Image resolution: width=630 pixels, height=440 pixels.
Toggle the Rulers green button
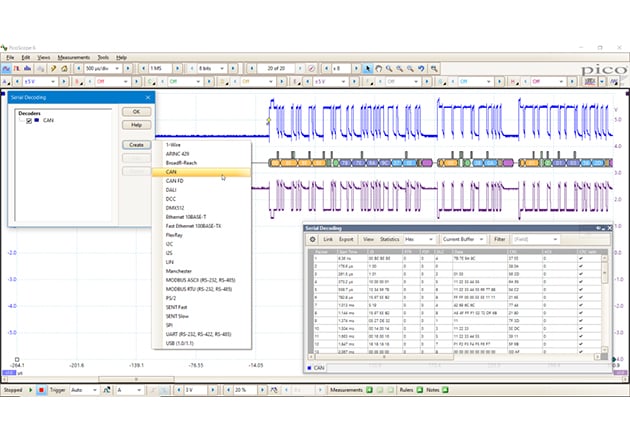coord(419,390)
